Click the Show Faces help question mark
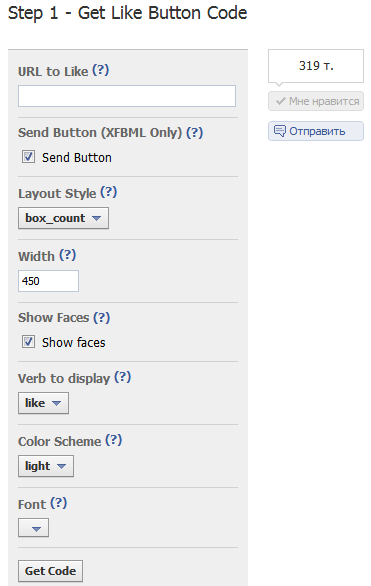This screenshot has height=586, width=371. (x=102, y=317)
